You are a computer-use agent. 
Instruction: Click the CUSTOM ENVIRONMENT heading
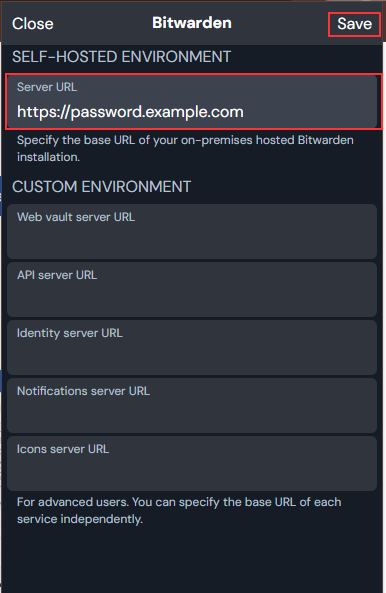pyautogui.click(x=102, y=187)
